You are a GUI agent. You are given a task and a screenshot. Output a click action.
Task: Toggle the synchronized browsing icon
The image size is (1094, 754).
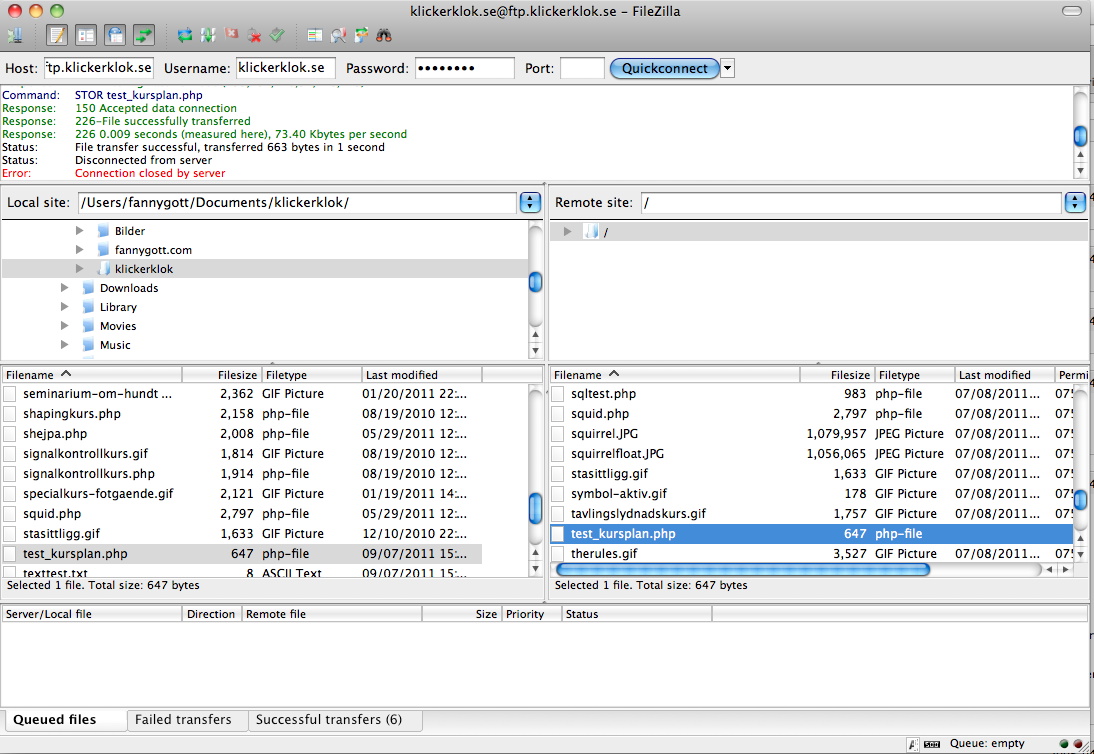(361, 35)
